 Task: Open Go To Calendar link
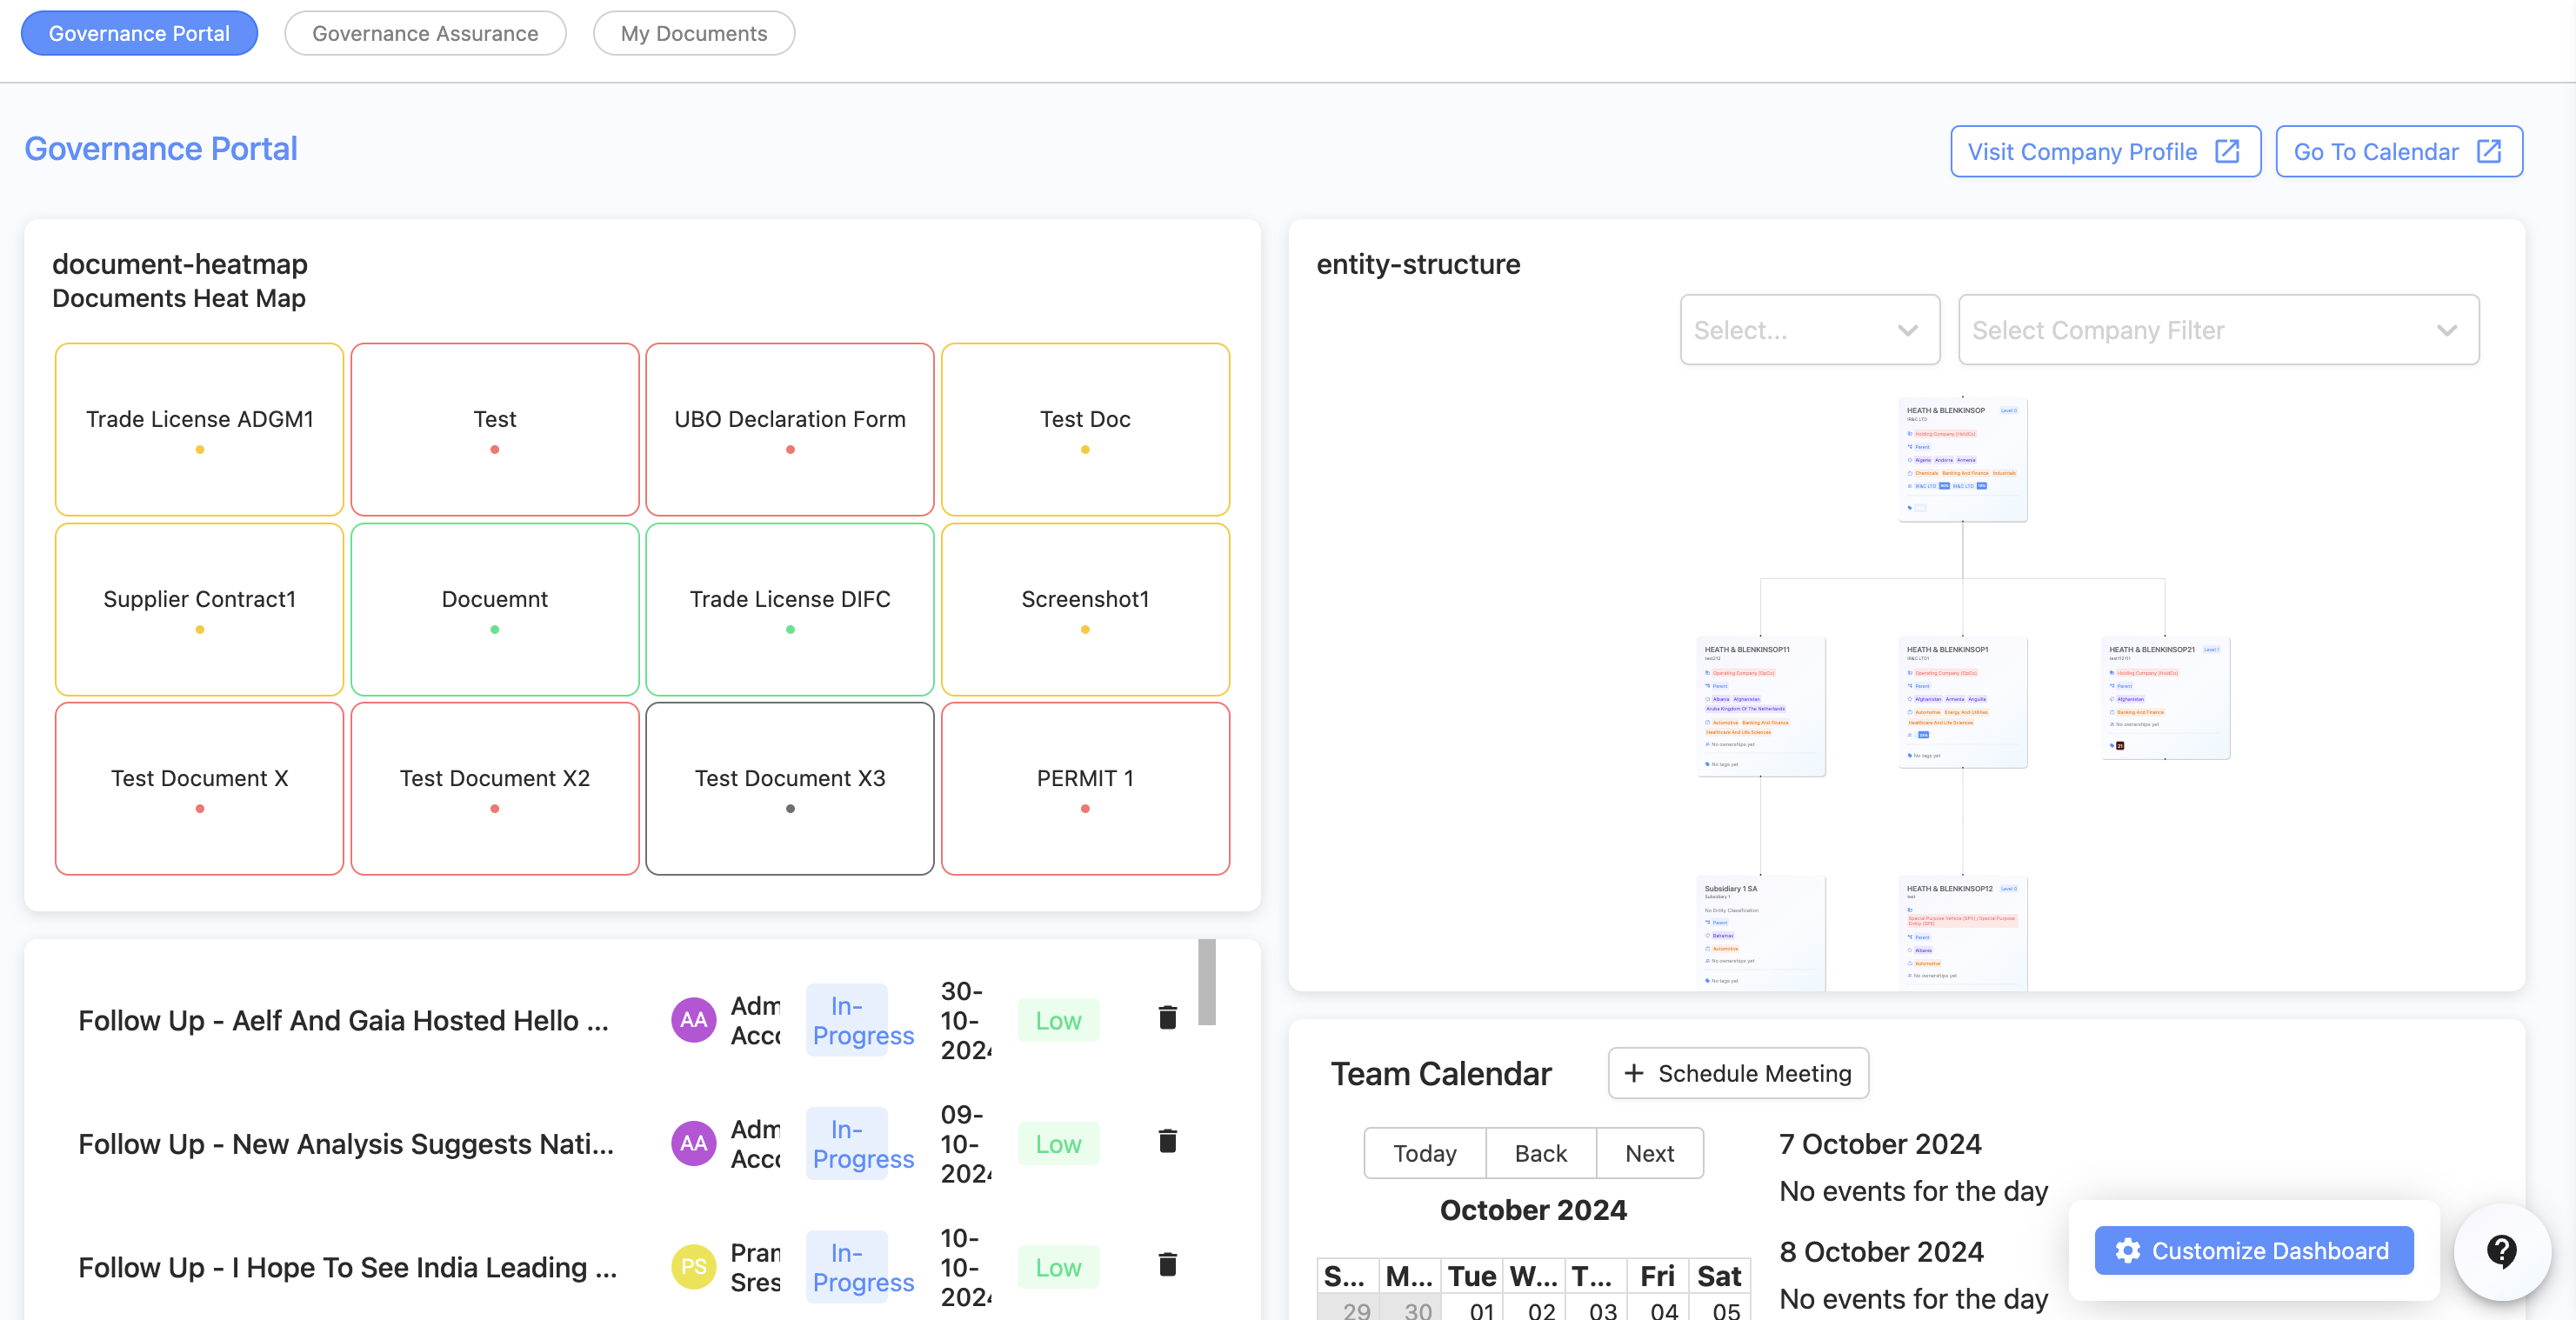2397,152
